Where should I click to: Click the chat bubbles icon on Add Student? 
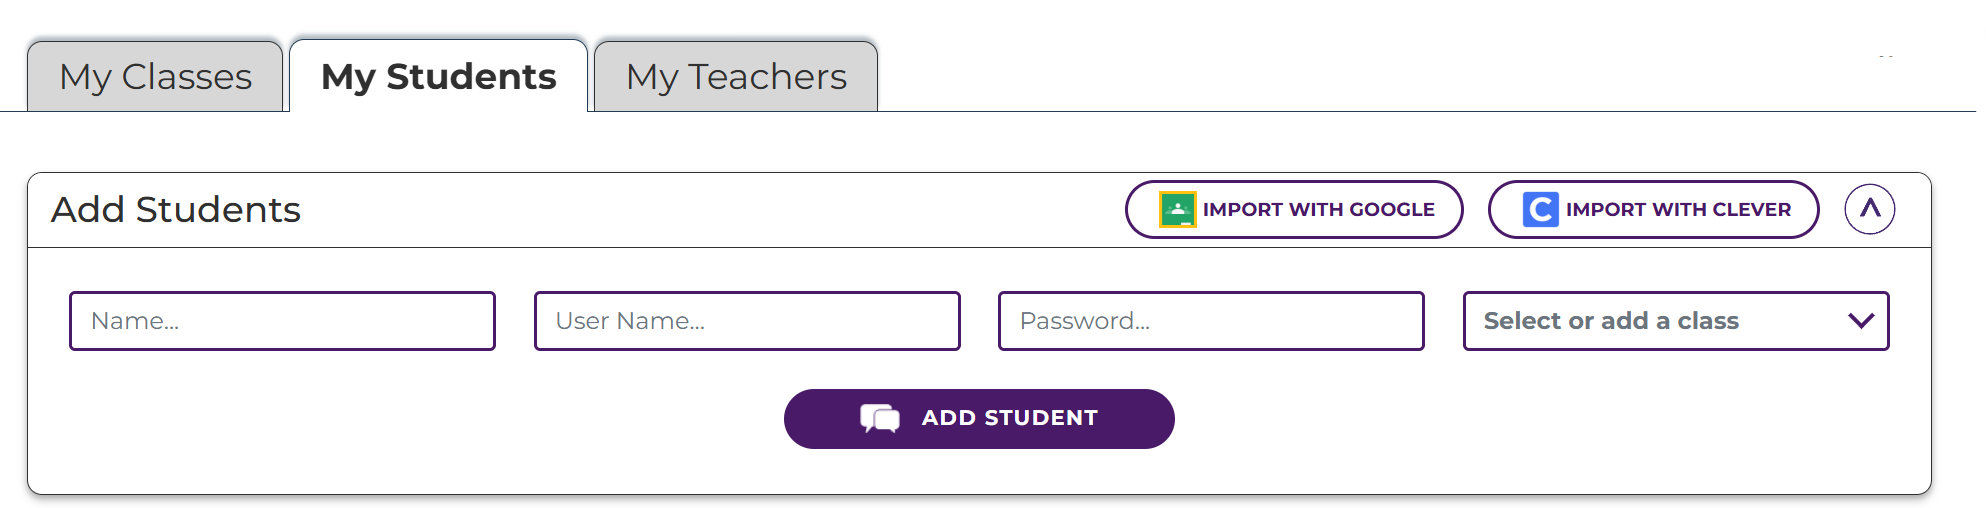pos(880,418)
